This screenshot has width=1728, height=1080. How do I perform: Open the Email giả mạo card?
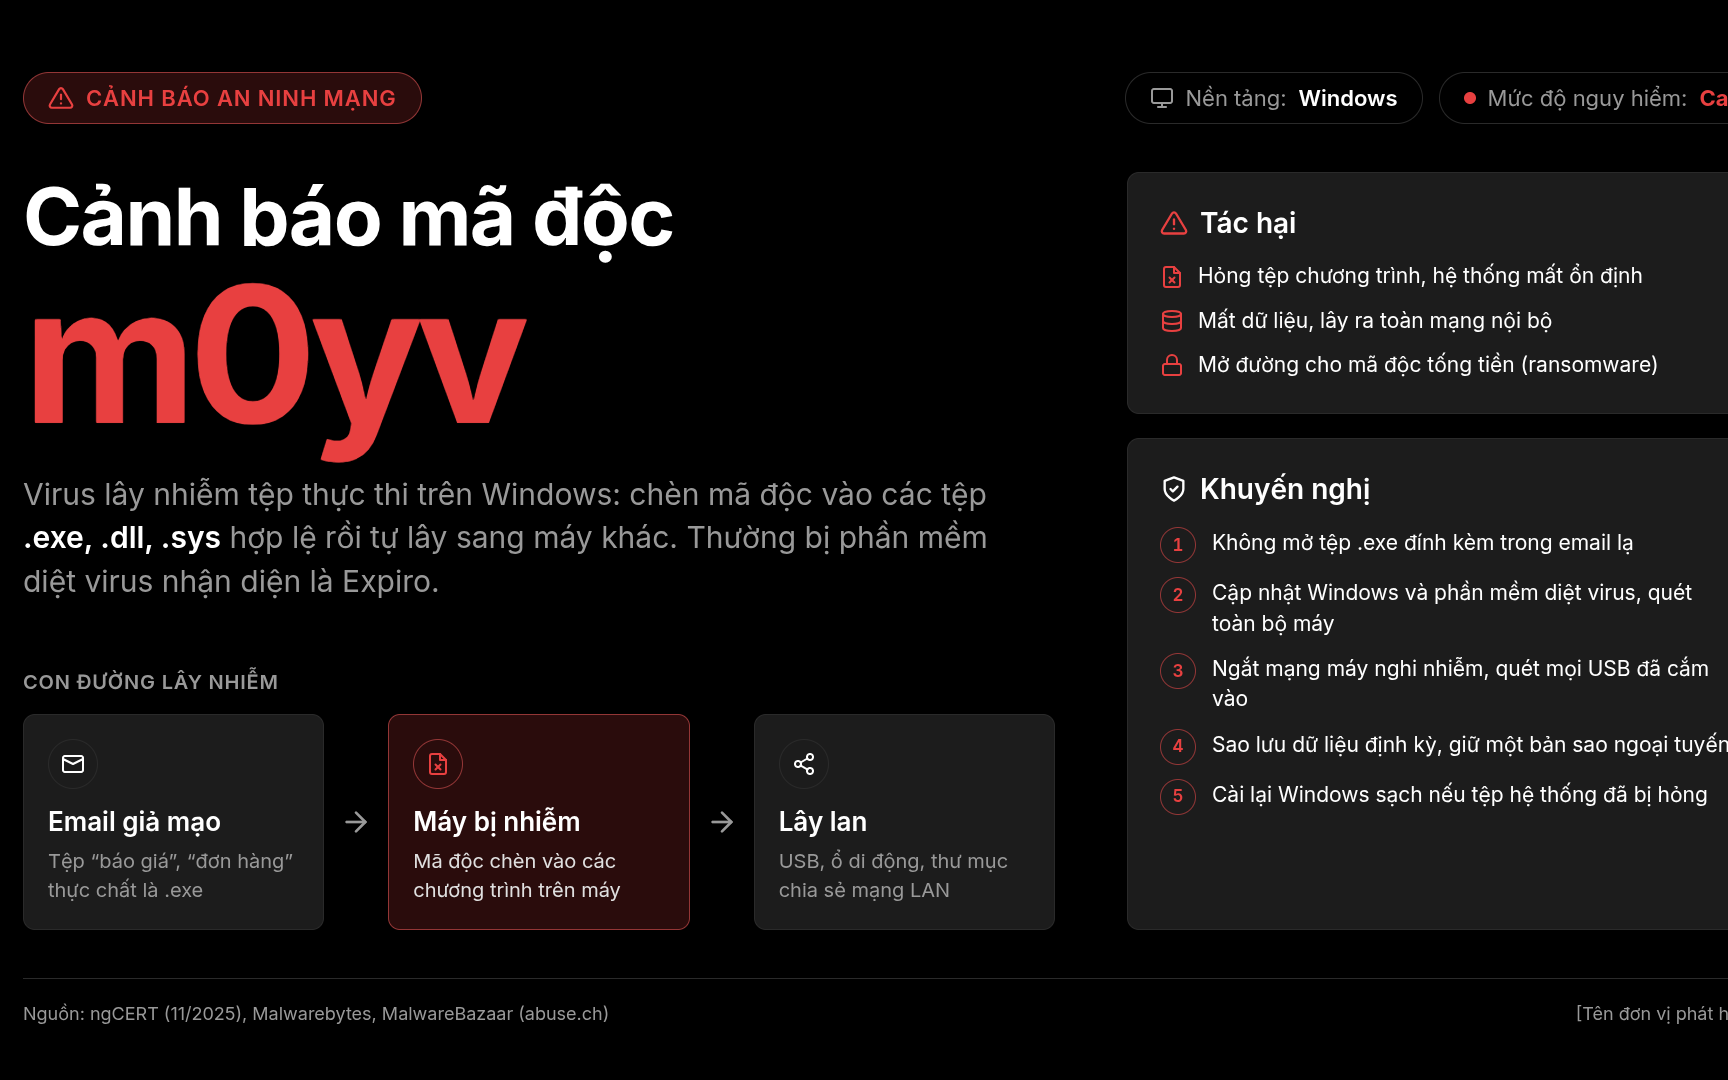(173, 822)
